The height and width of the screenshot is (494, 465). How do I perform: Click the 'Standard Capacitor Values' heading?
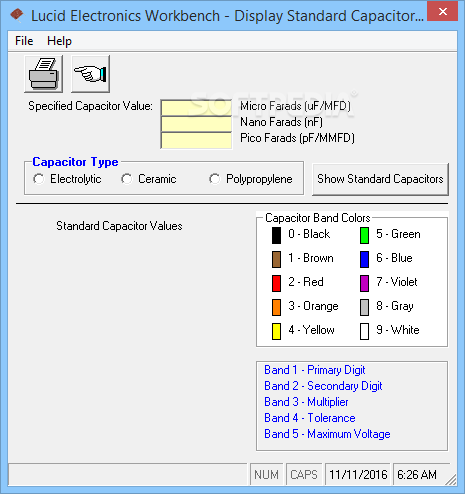(119, 226)
